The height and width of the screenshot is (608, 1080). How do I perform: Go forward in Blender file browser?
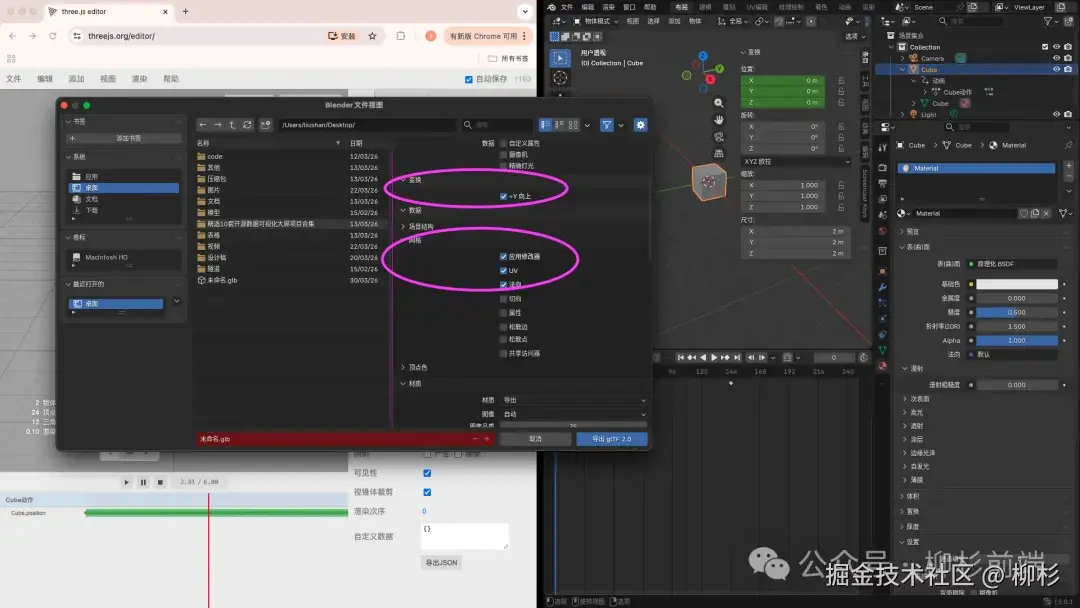pos(218,125)
